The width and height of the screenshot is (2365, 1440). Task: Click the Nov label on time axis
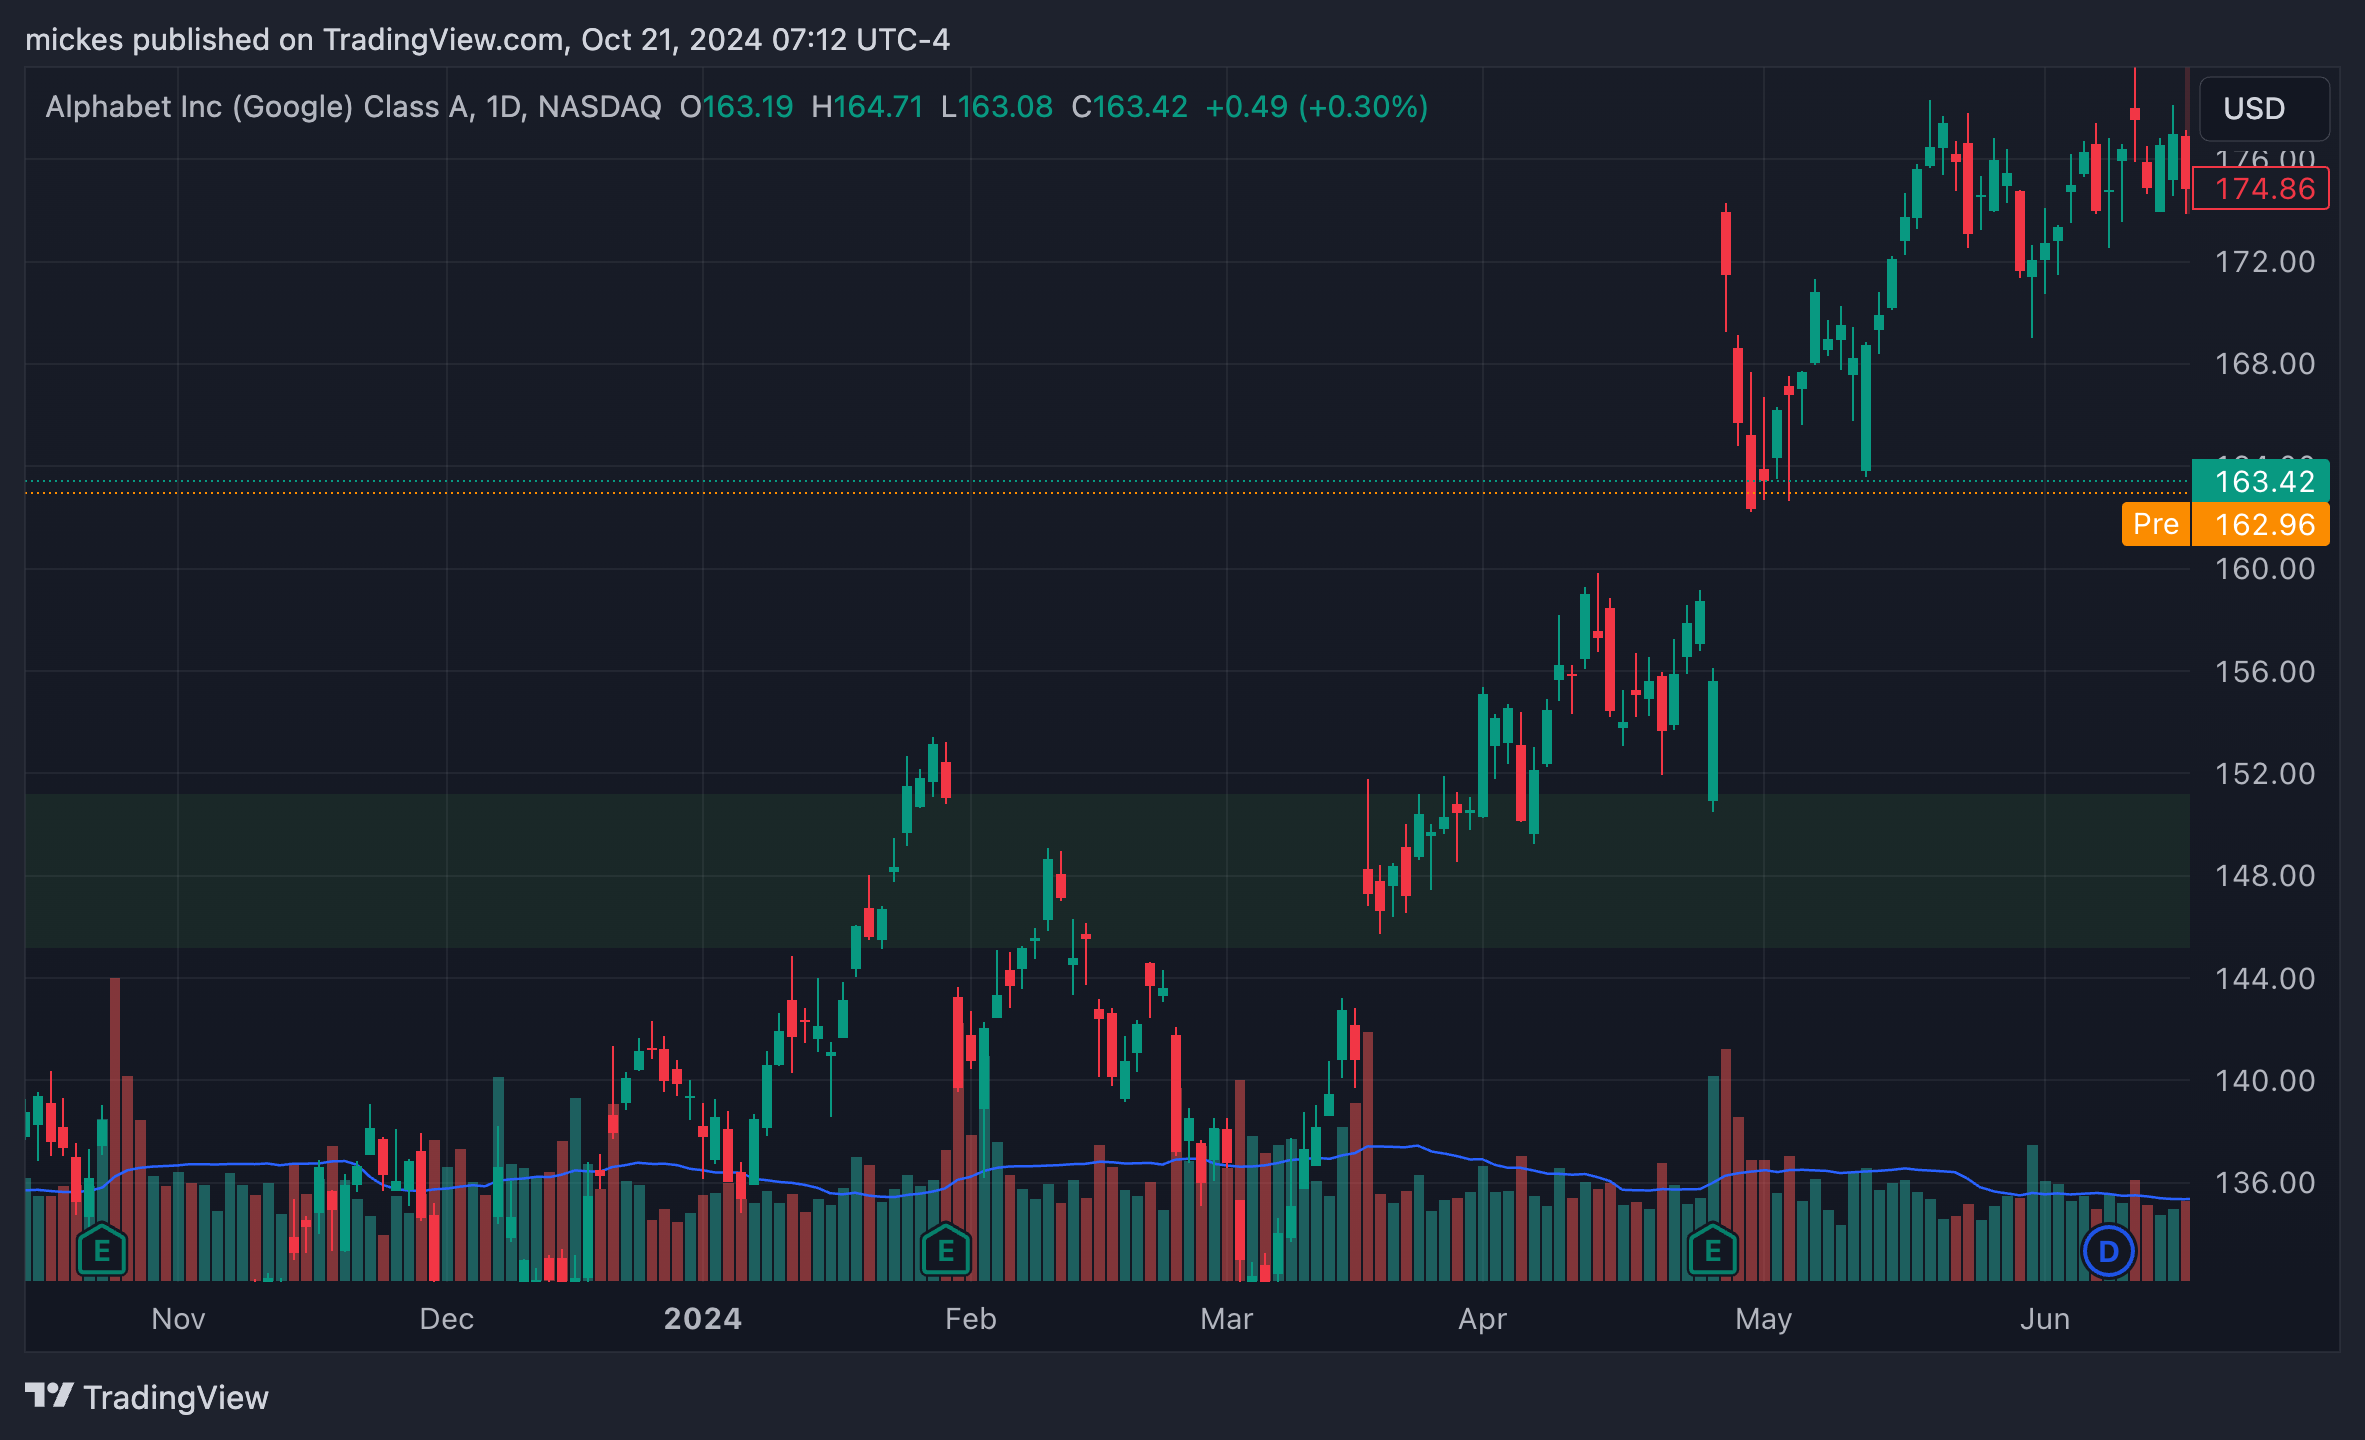click(x=178, y=1319)
